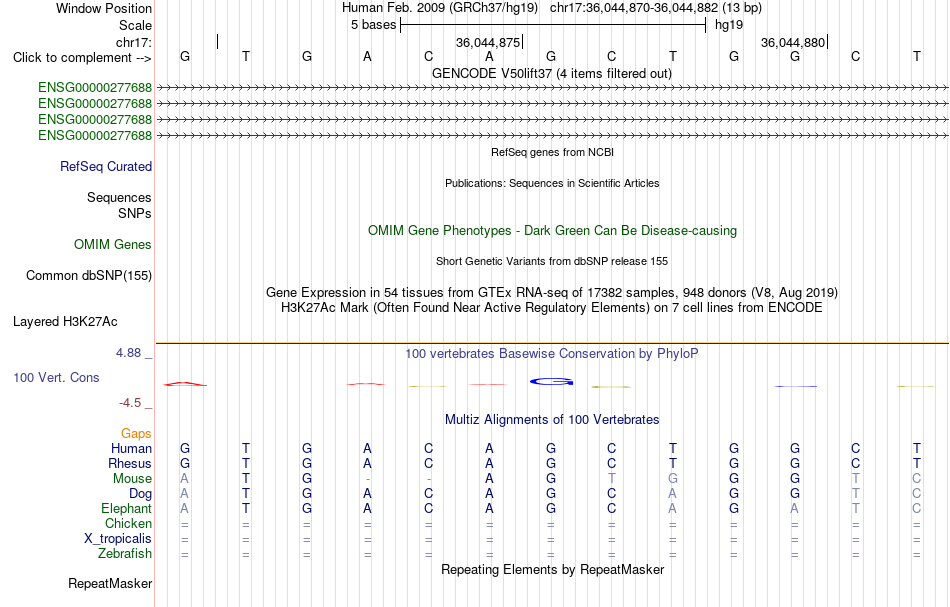Click 'Repeating Elements by RepeatMasker' title
The height and width of the screenshot is (607, 950).
553,569
